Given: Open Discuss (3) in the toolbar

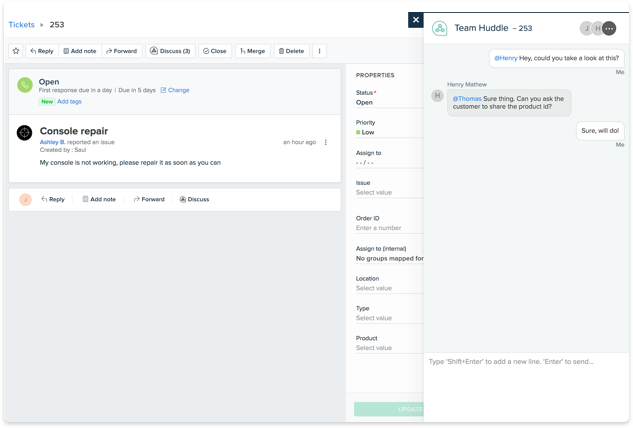Looking at the screenshot, I should 170,51.
